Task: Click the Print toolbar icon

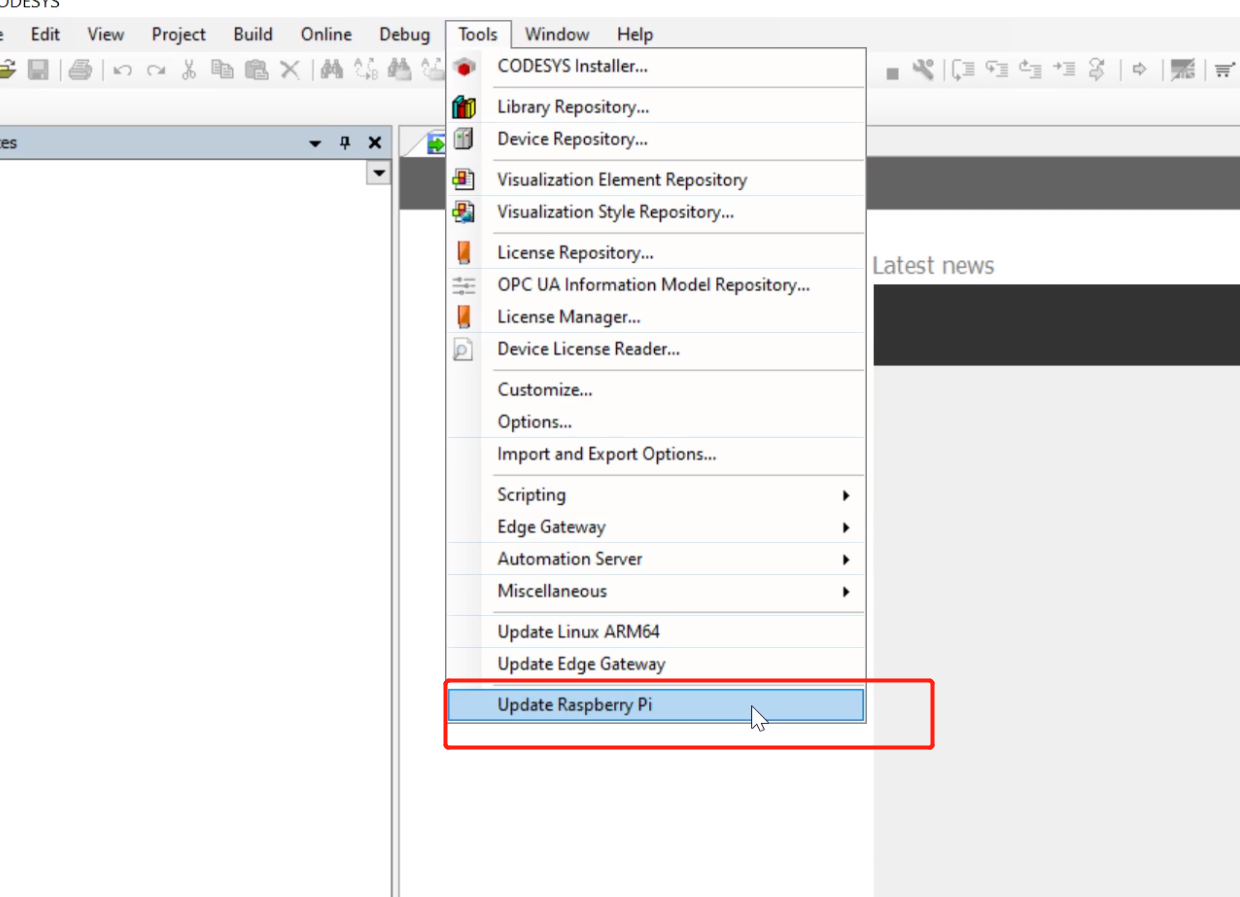Action: 81,69
